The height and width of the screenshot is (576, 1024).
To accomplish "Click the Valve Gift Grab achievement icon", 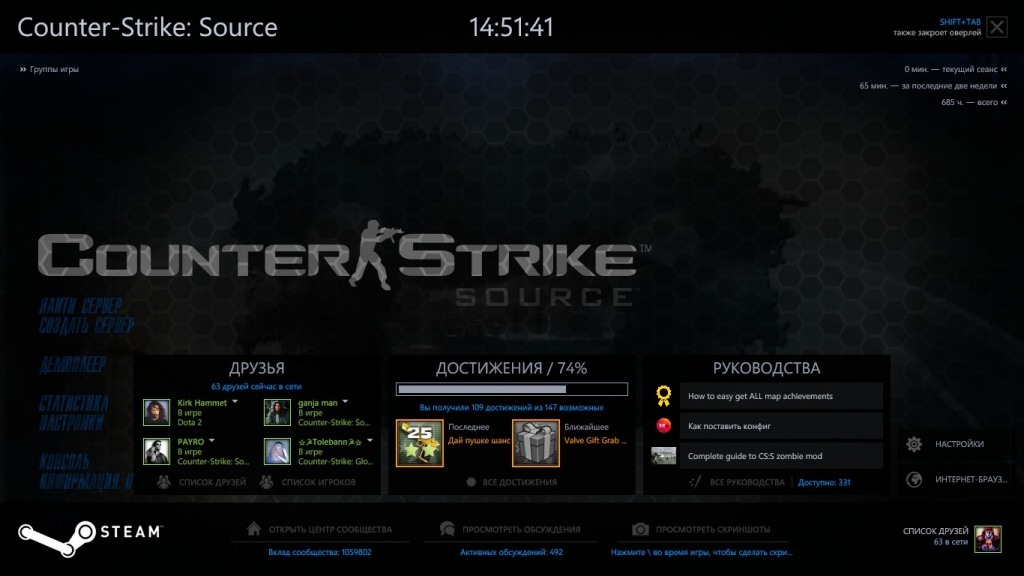I will coord(536,443).
